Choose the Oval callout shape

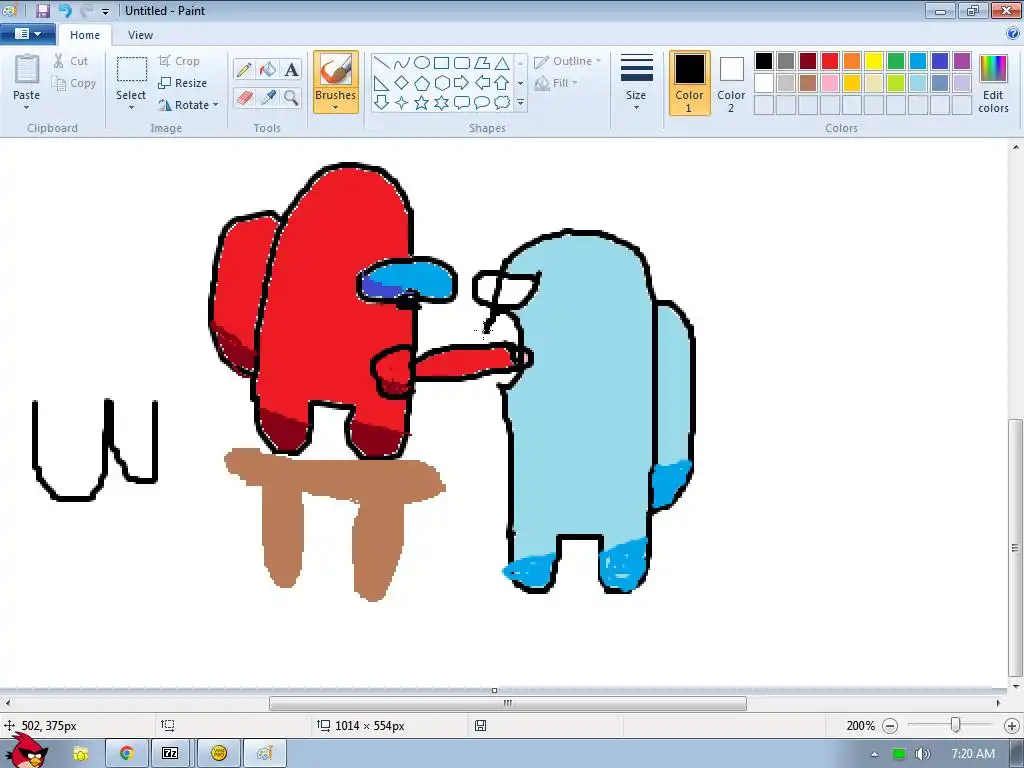482,103
